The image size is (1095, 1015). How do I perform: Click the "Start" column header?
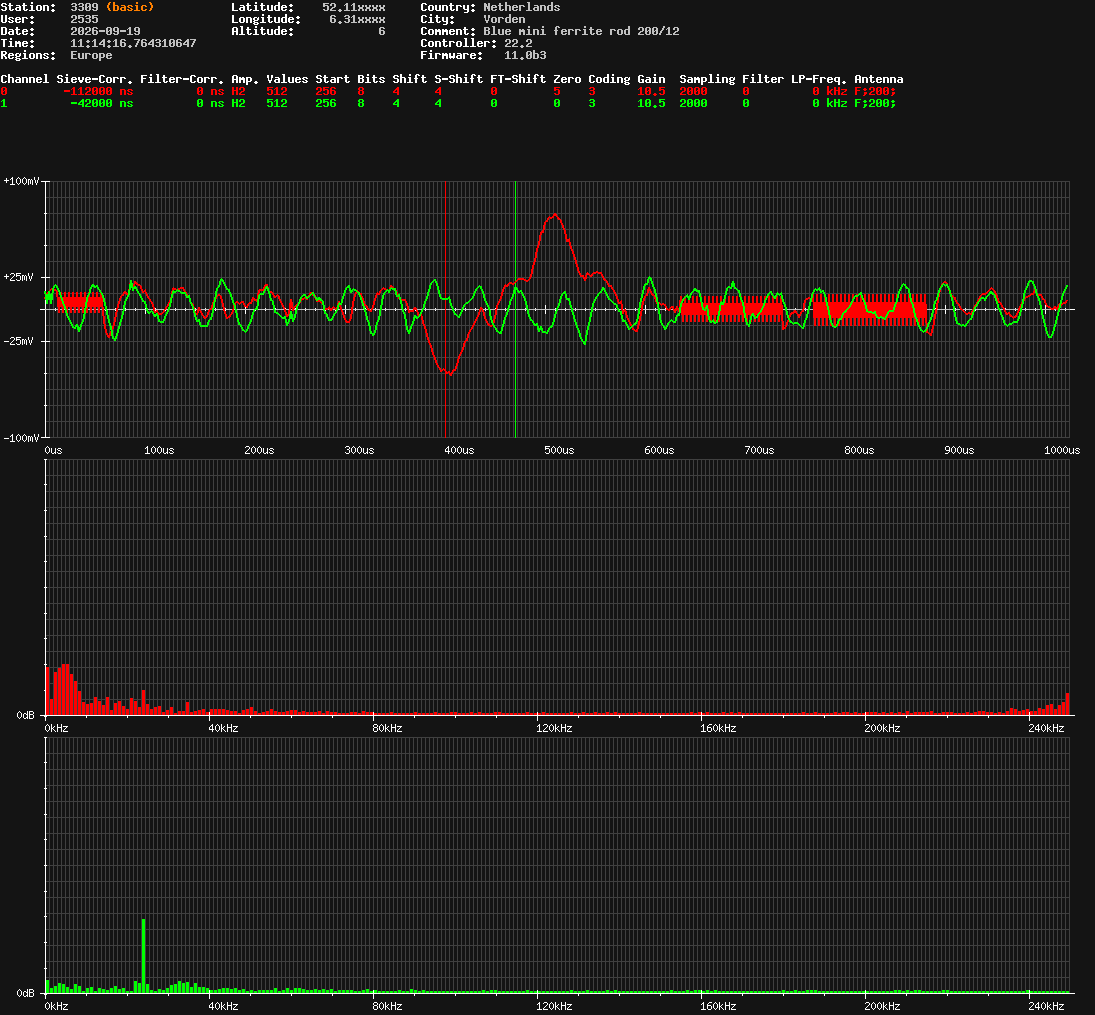click(x=332, y=79)
